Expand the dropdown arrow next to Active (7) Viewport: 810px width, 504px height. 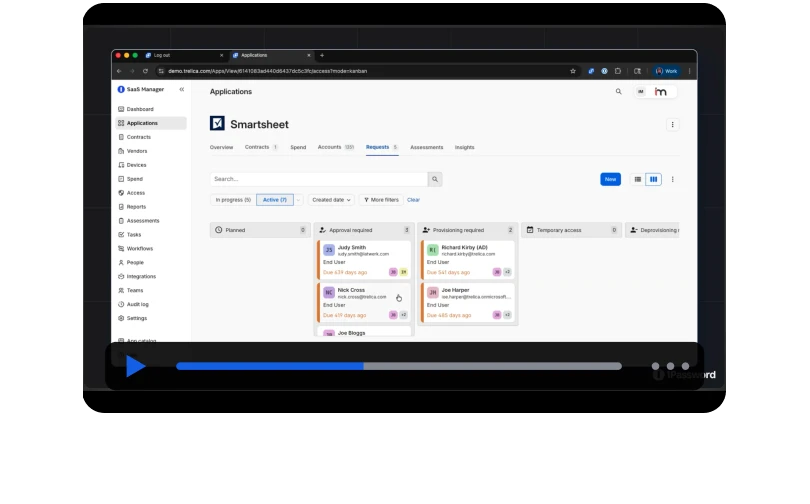pyautogui.click(x=298, y=200)
